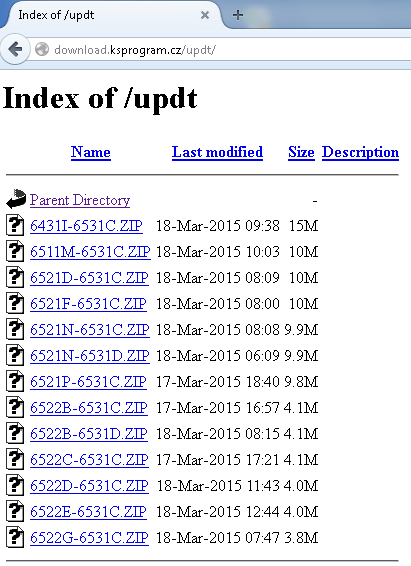Sort listing by Size column

[x=301, y=152]
